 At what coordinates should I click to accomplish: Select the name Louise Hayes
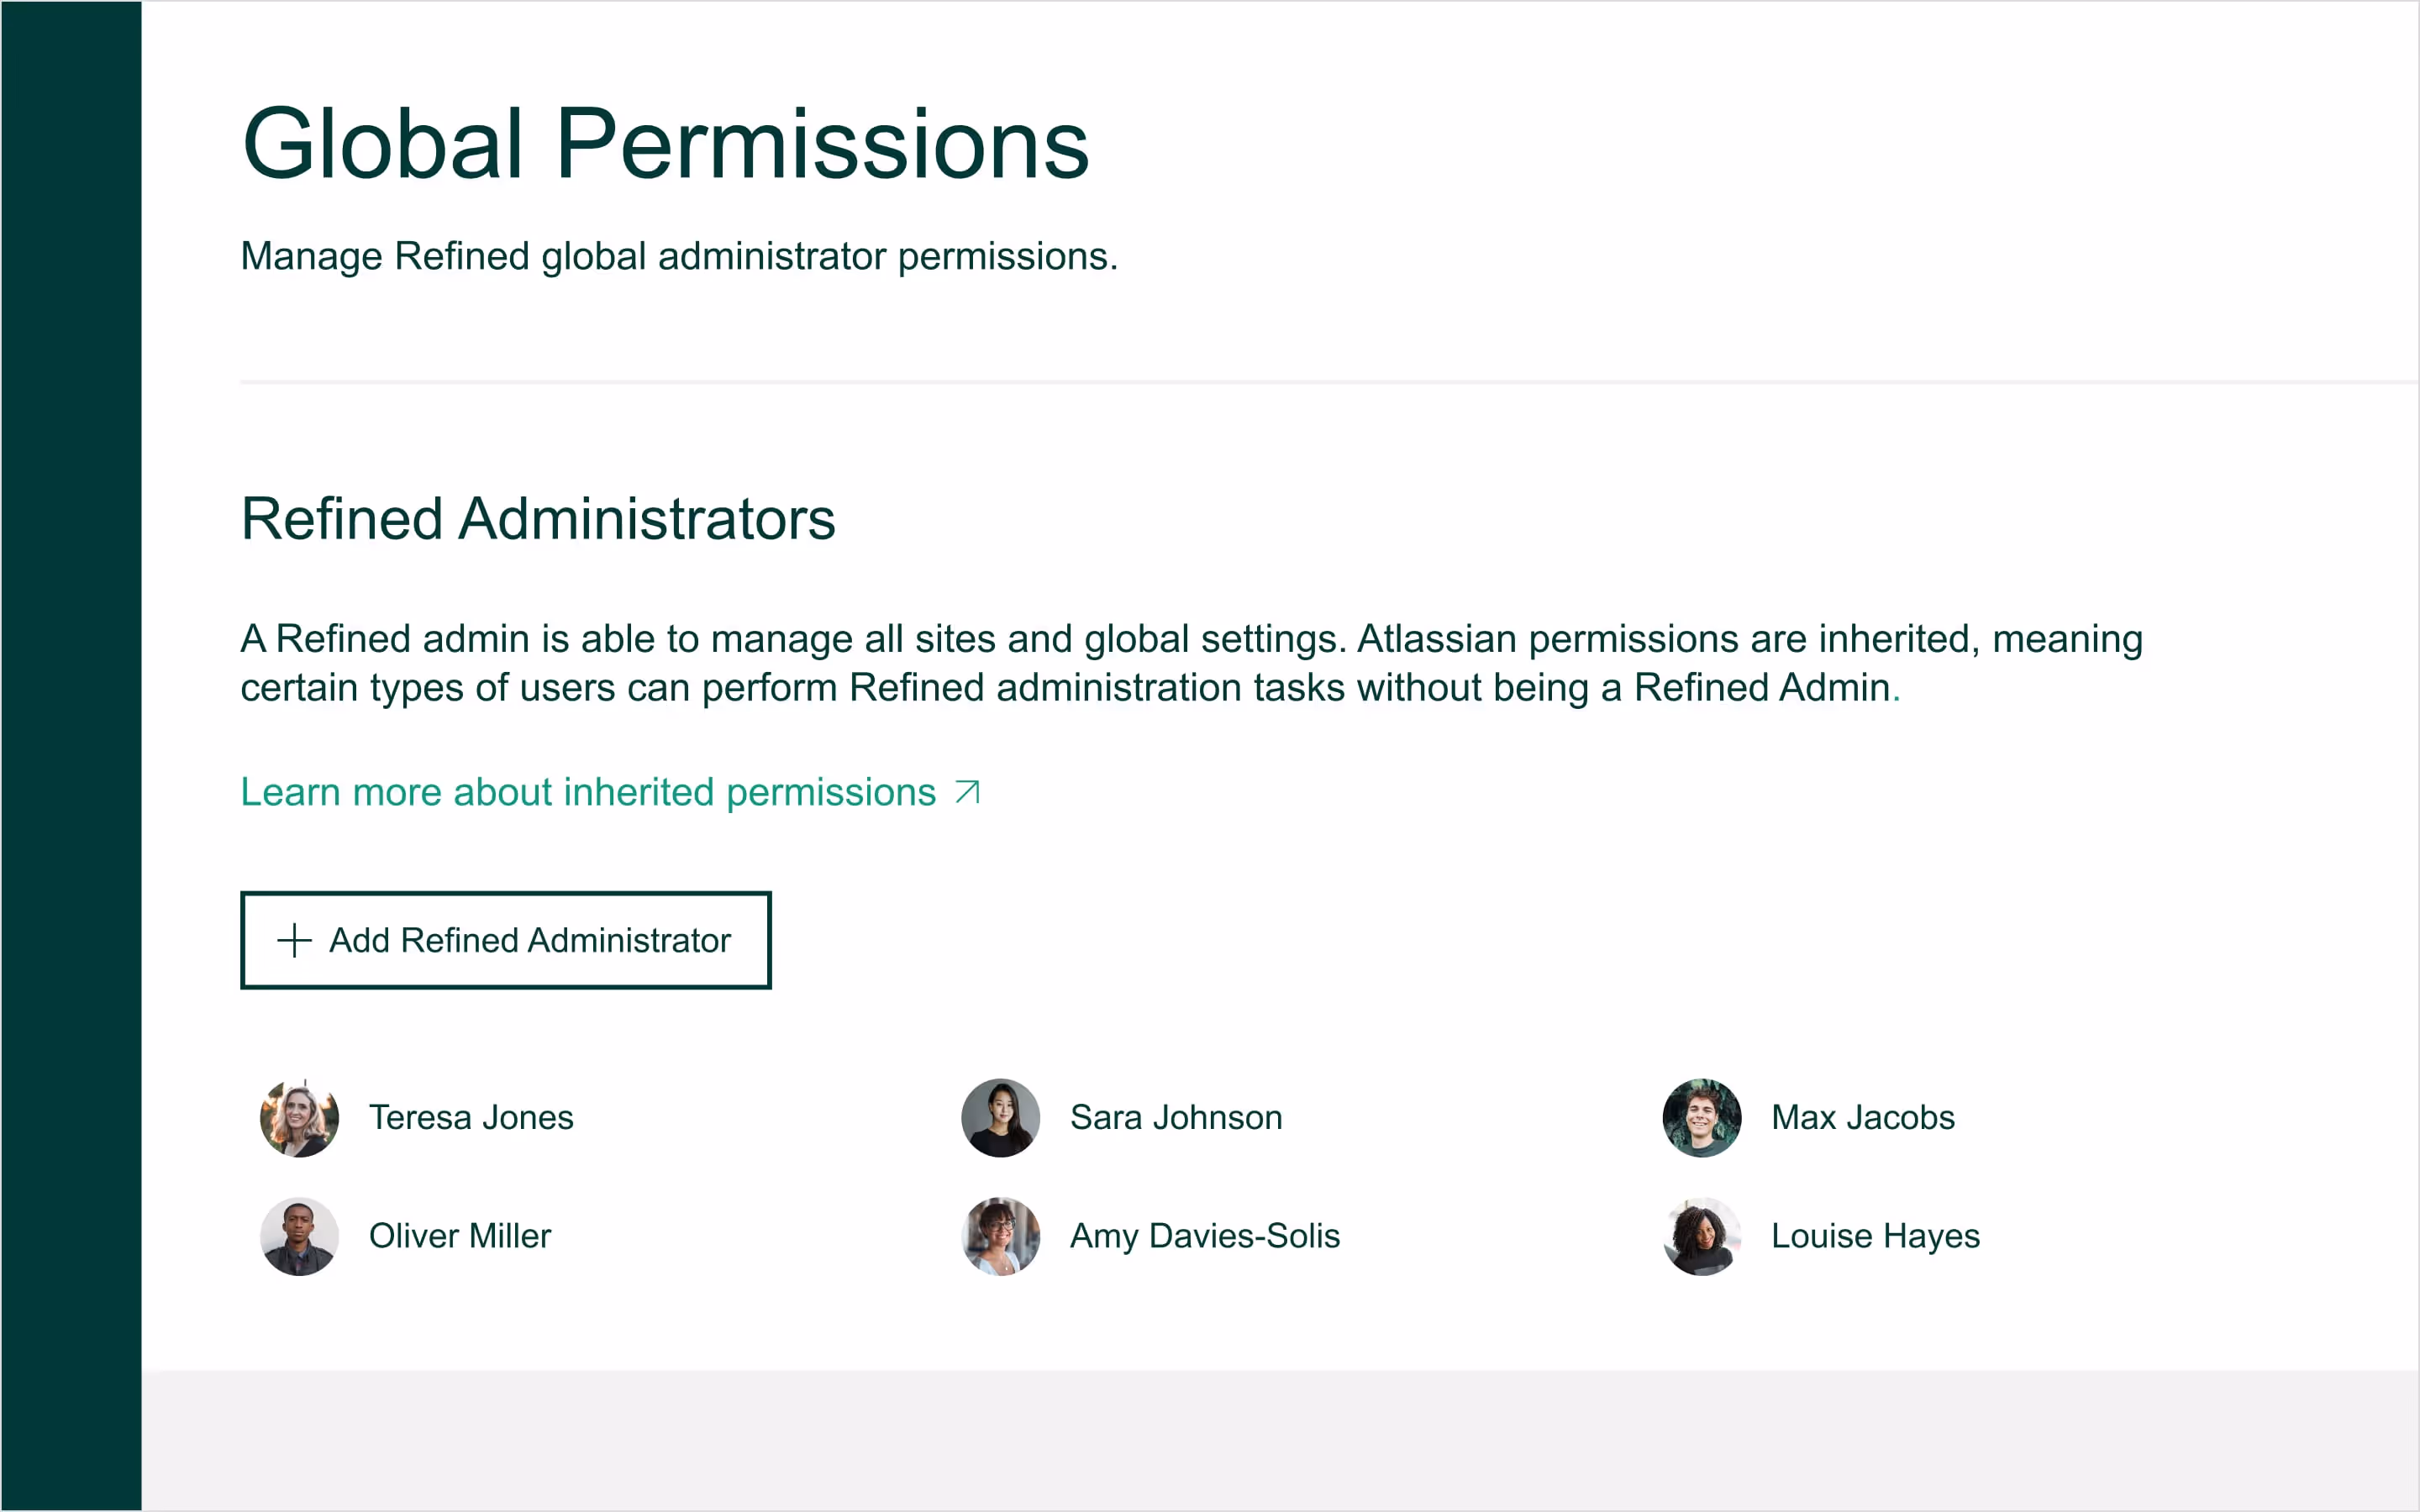tap(1875, 1236)
